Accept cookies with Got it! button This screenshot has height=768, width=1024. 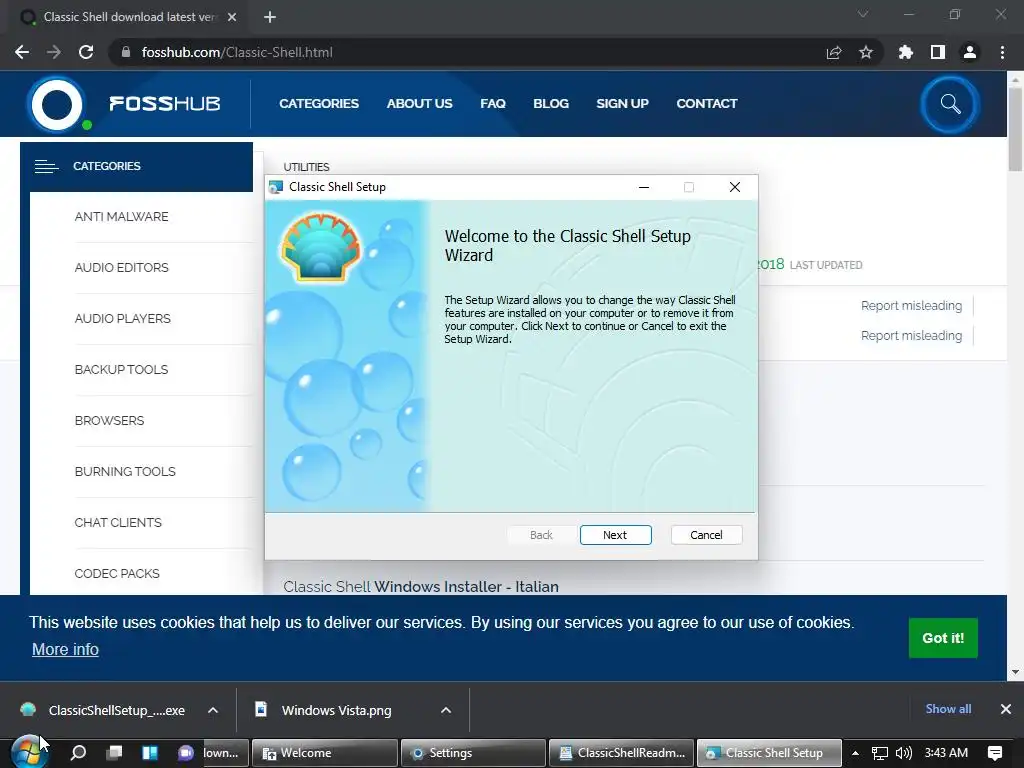pyautogui.click(x=943, y=638)
